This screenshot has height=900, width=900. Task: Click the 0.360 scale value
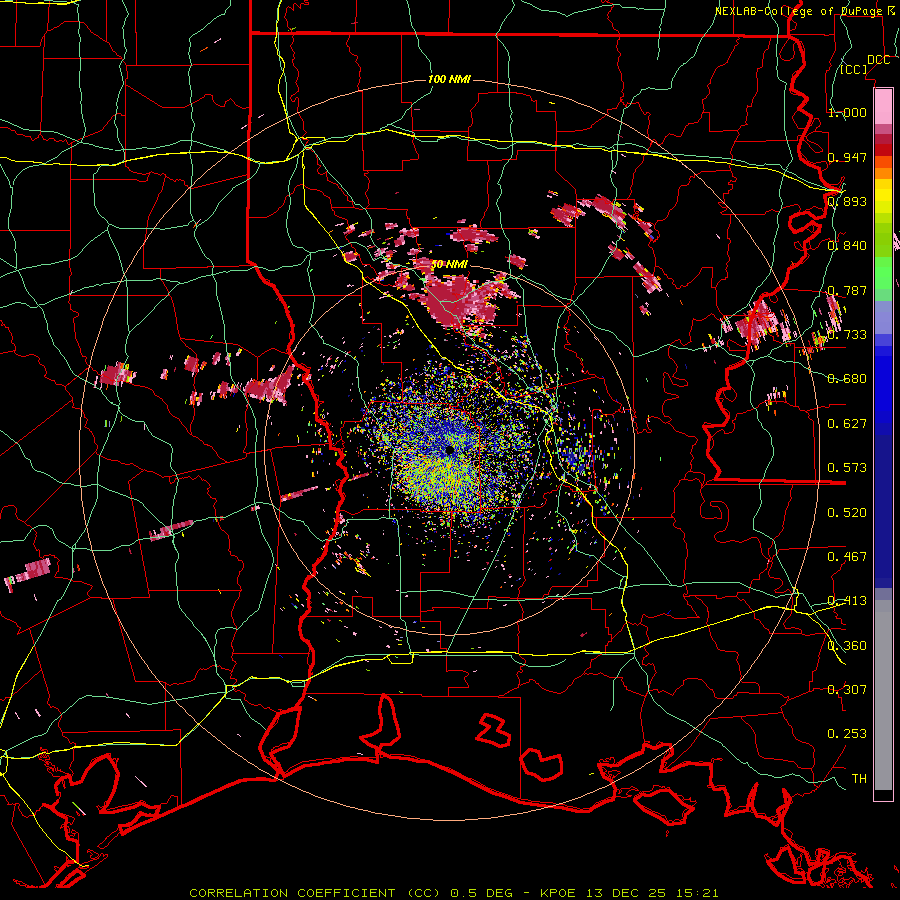point(847,646)
